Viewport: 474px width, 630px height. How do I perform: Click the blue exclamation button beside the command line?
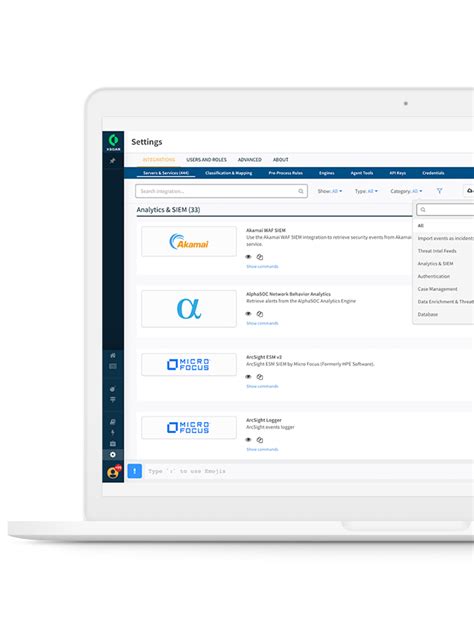tap(135, 471)
